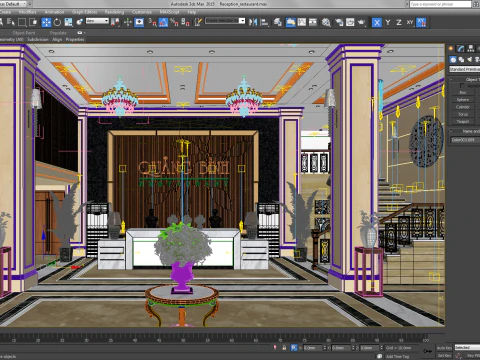480x360 pixels.
Task: Click the help keyword search field
Action: (x=440, y=4)
